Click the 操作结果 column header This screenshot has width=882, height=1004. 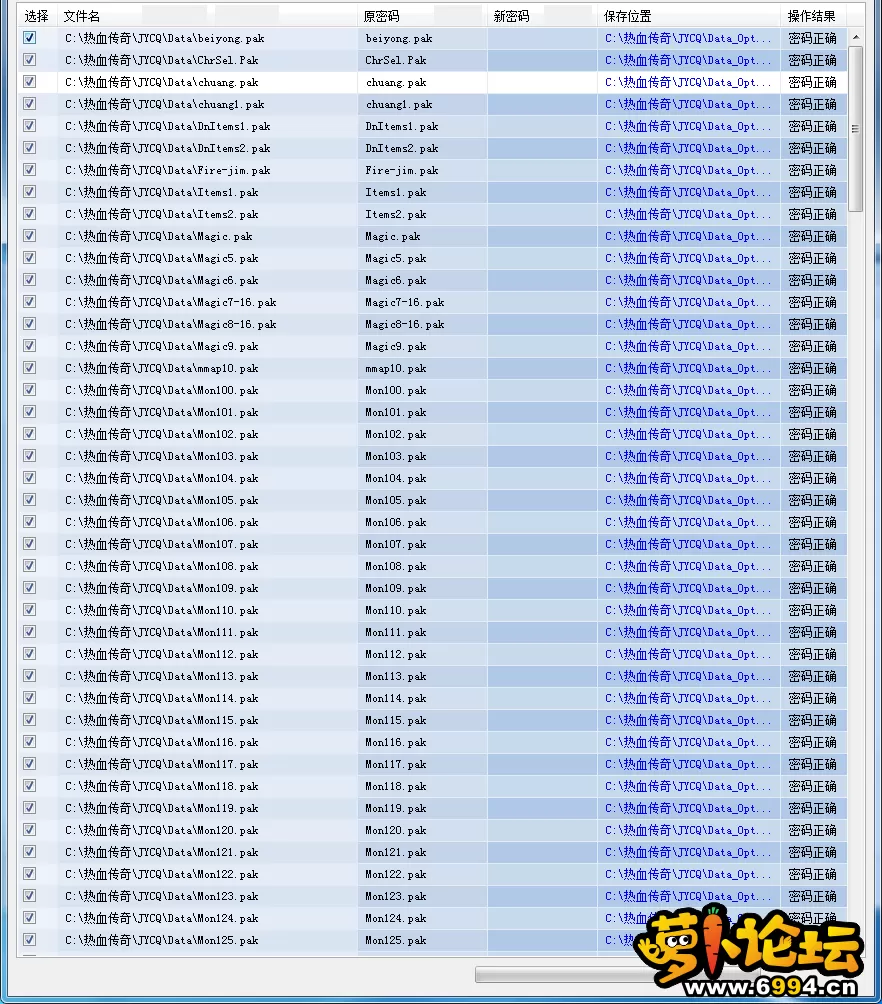pyautogui.click(x=812, y=16)
